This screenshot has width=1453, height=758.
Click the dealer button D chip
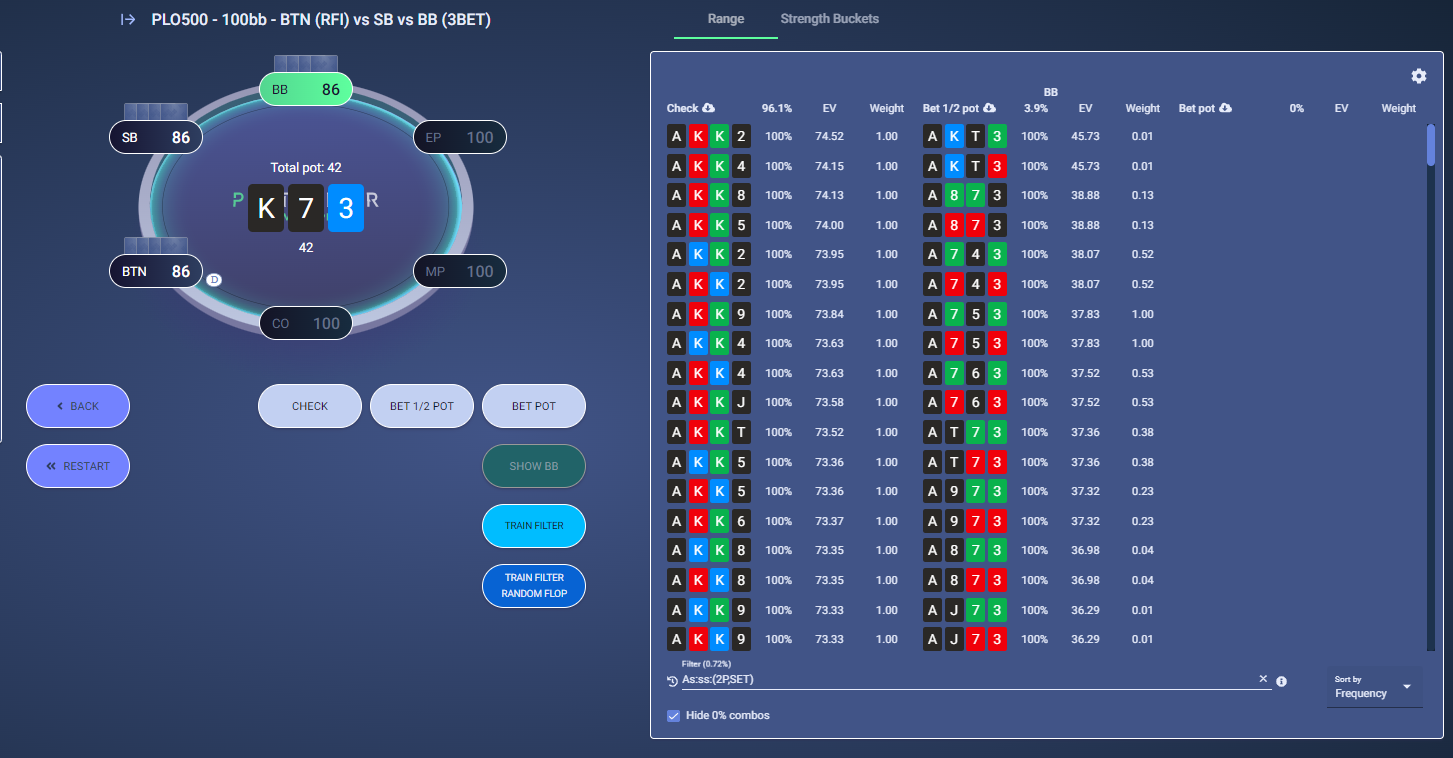click(x=213, y=280)
